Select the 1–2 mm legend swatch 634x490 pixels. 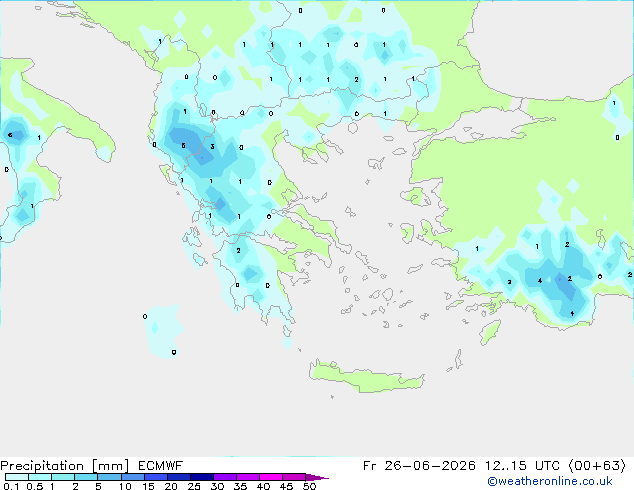click(x=63, y=477)
